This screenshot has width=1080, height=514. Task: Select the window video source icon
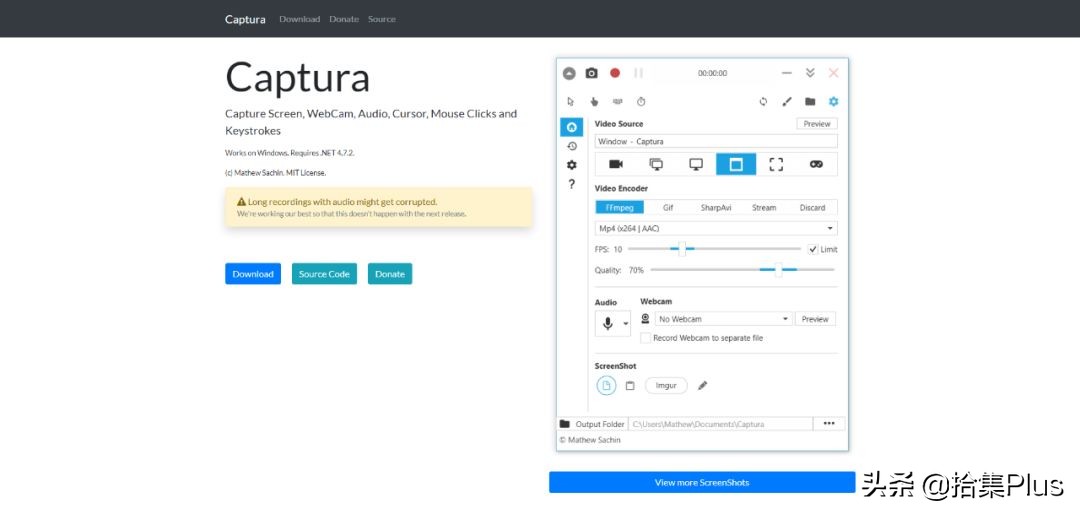[736, 164]
